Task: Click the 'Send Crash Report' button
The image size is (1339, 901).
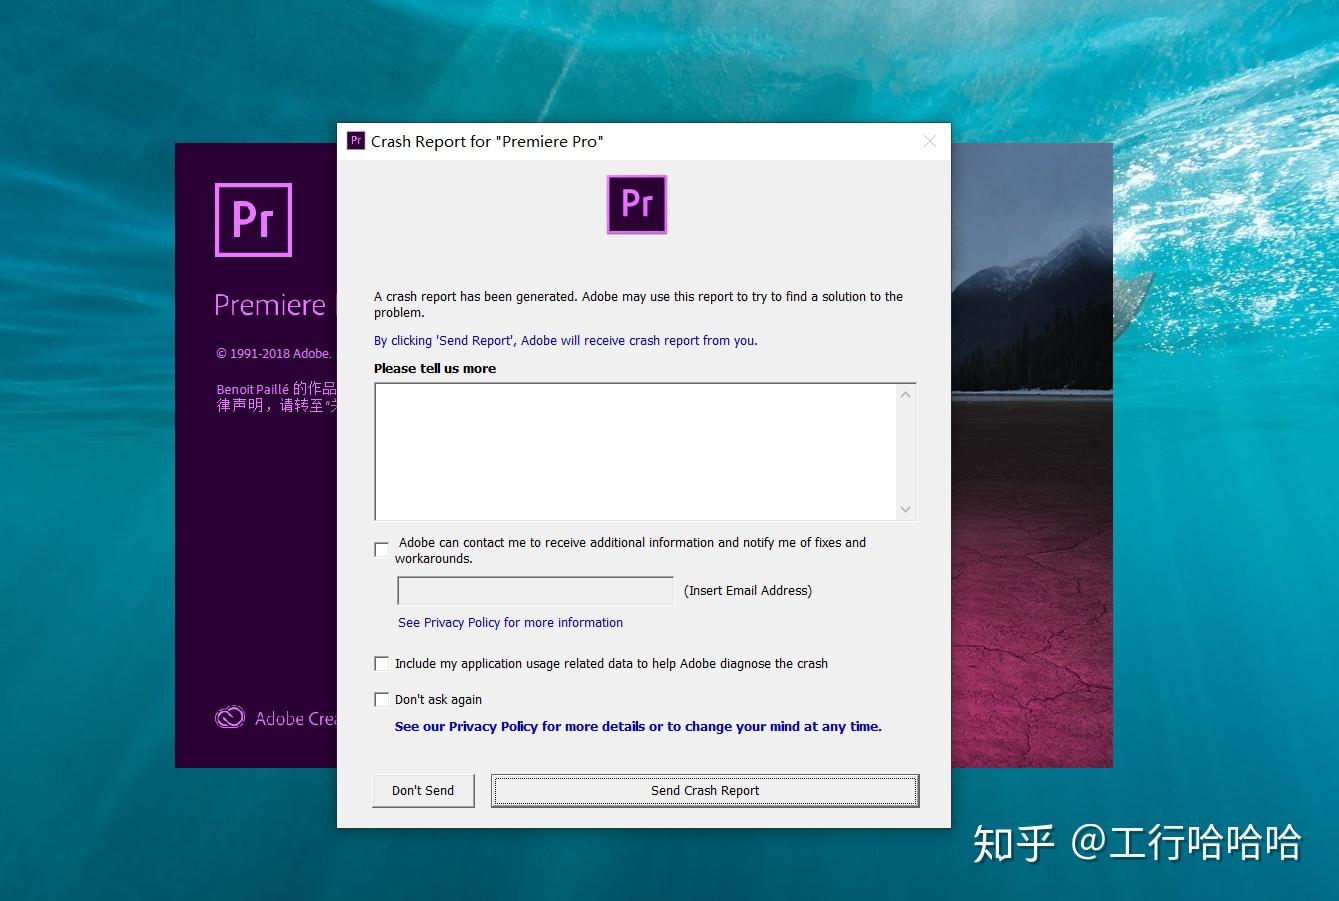Action: click(x=705, y=790)
